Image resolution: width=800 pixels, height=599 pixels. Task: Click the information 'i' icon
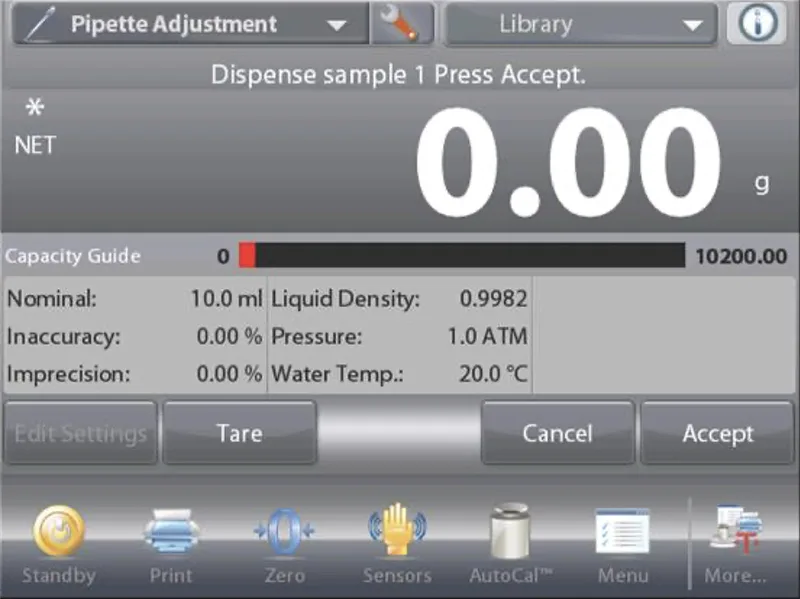757,25
